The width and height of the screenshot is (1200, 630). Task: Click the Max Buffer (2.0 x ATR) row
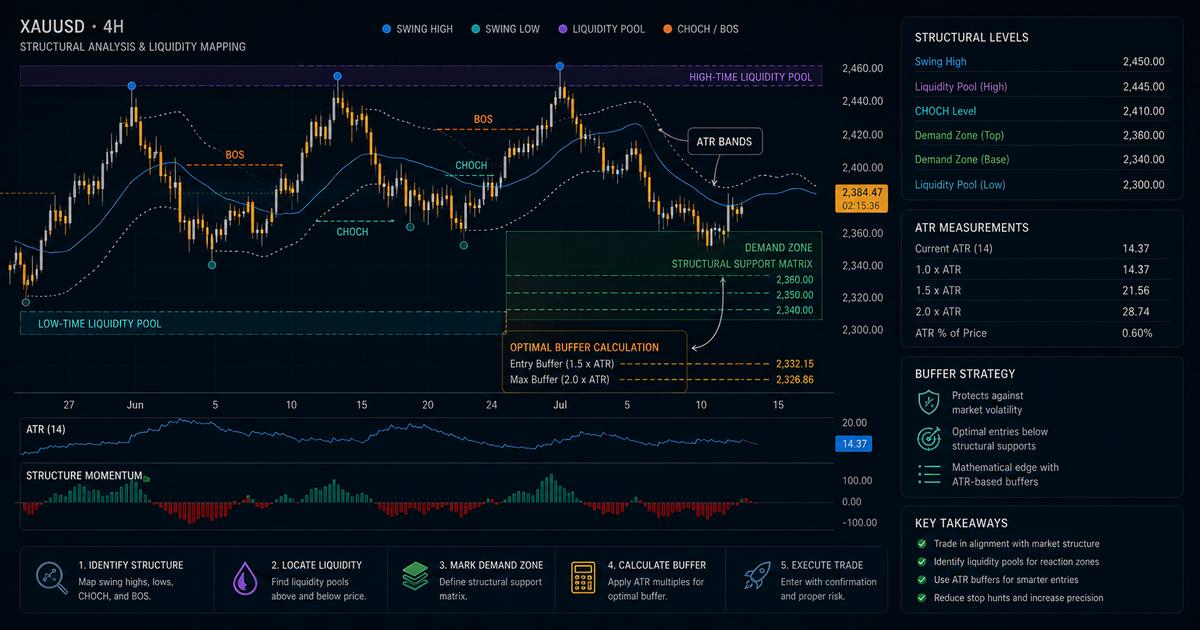coord(661,380)
